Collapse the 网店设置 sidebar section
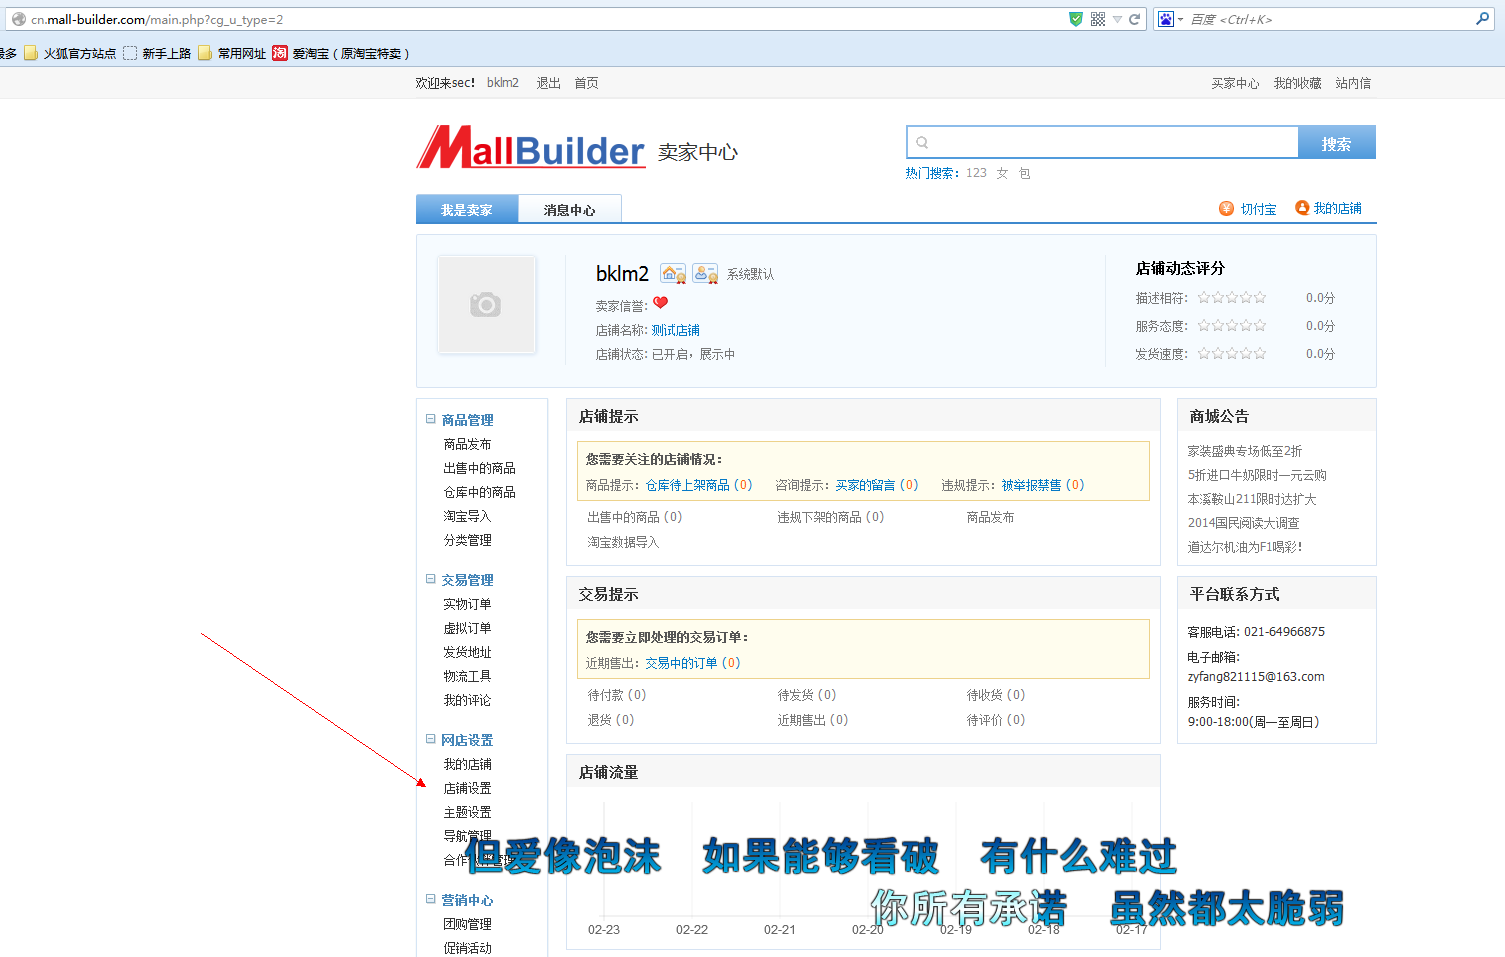Viewport: 1505px width, 957px height. 431,739
